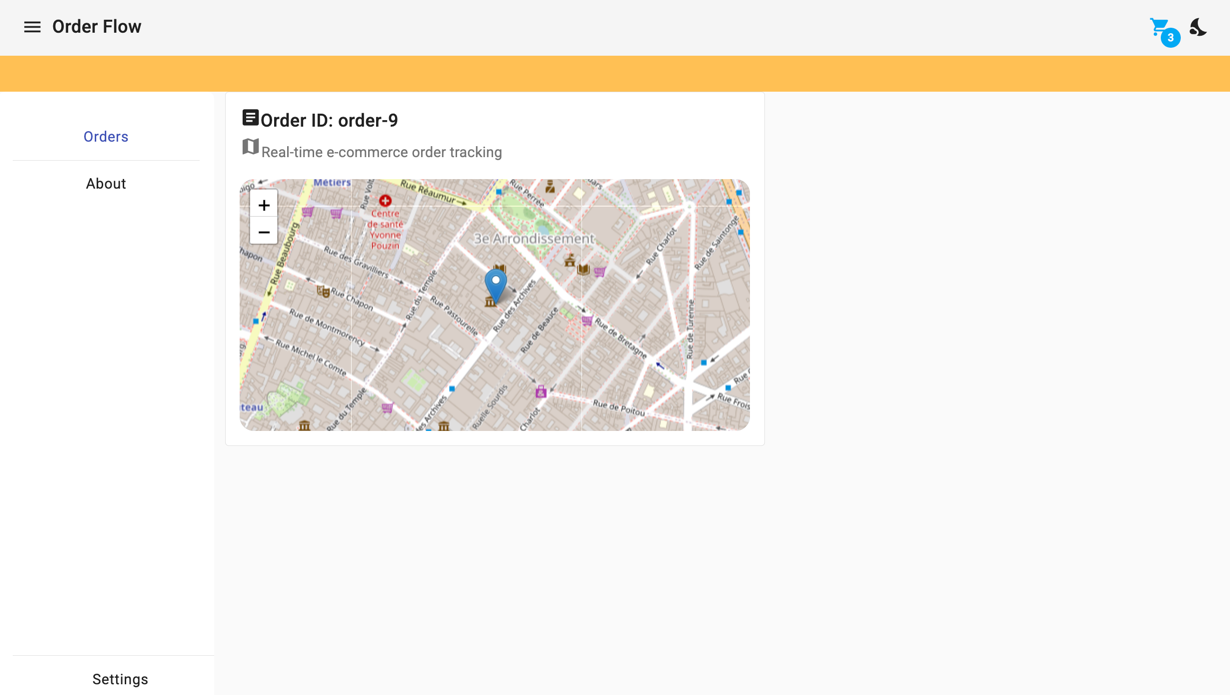Click the Métiers label on the map

click(334, 183)
